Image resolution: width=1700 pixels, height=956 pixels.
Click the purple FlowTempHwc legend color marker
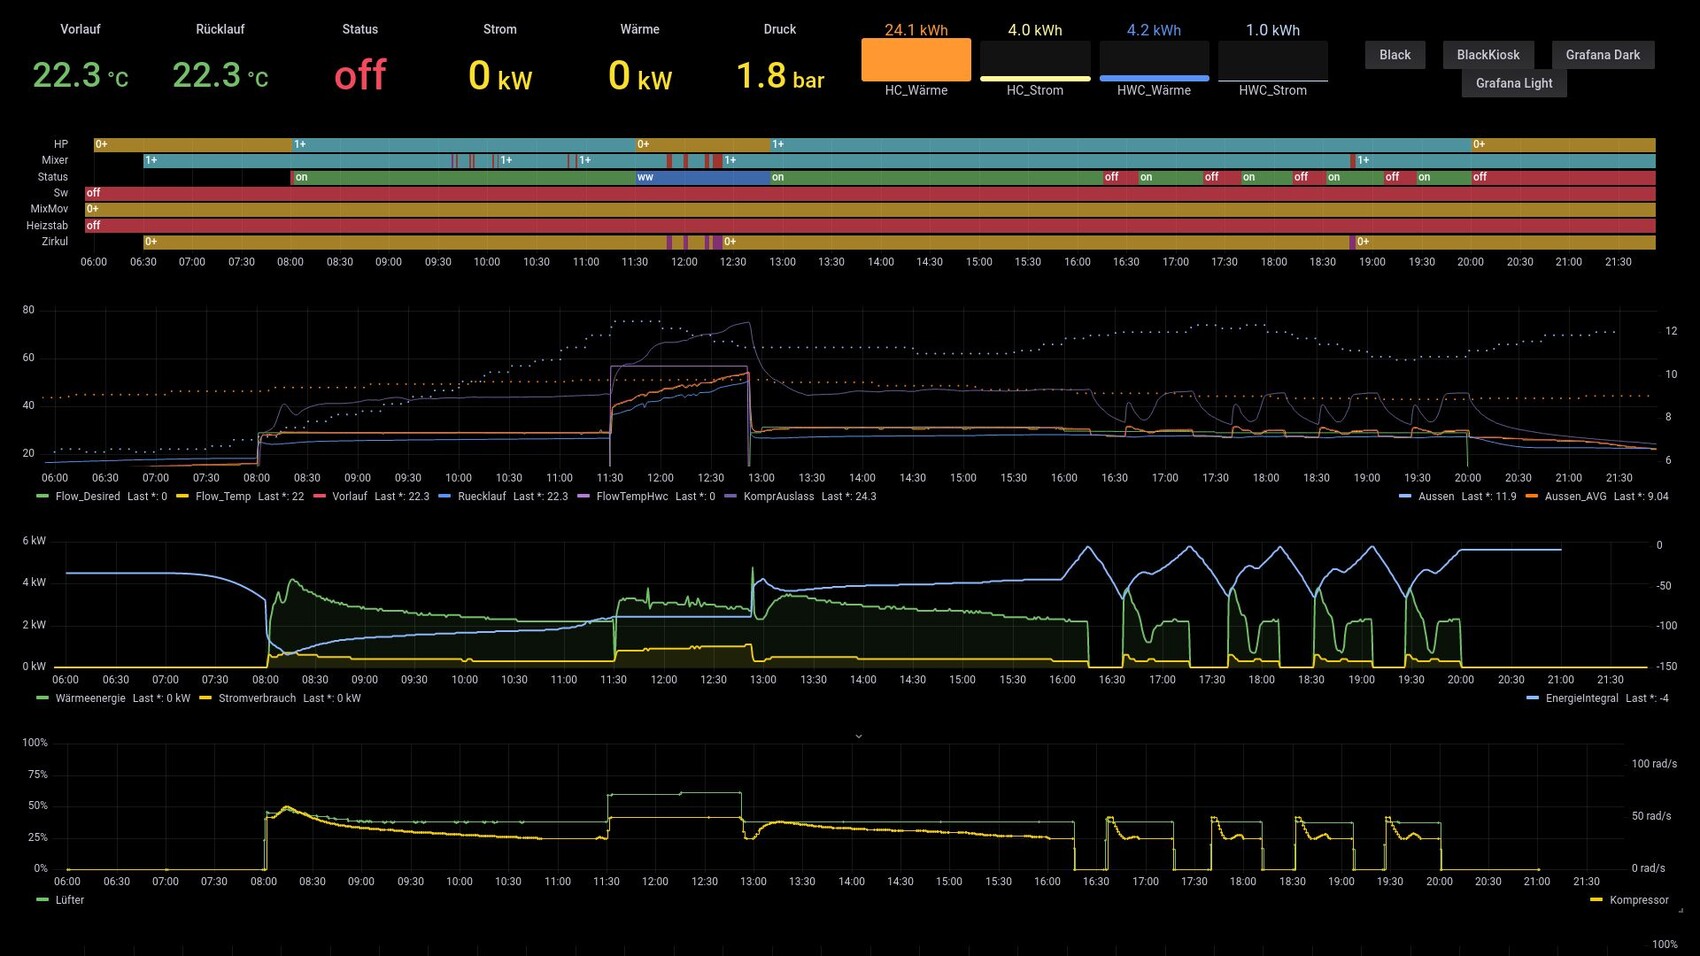583,496
